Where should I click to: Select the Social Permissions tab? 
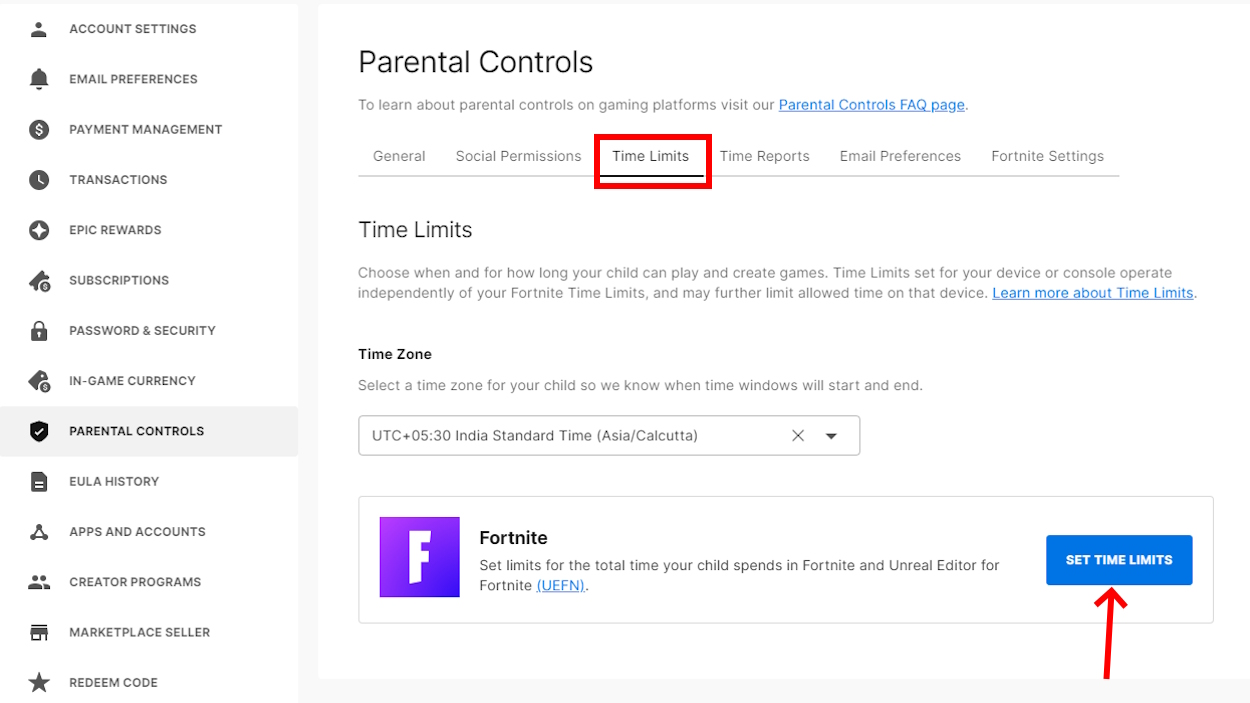(x=517, y=156)
